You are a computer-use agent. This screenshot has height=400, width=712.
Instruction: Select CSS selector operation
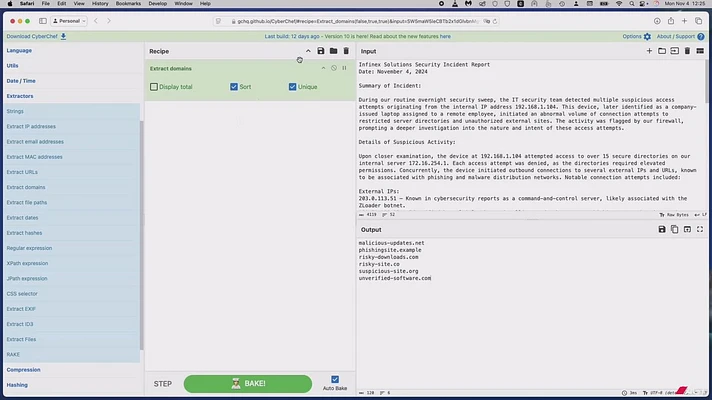(x=72, y=294)
